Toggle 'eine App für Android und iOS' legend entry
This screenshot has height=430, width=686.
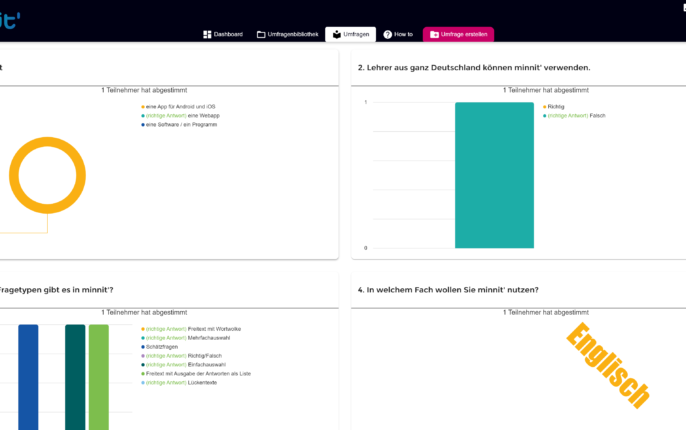pos(180,106)
